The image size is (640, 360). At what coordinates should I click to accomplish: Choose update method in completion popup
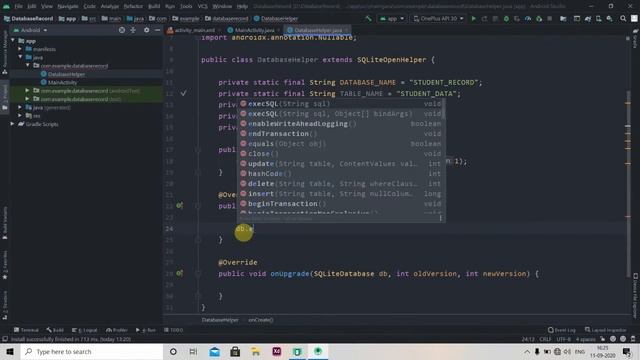click(x=341, y=164)
